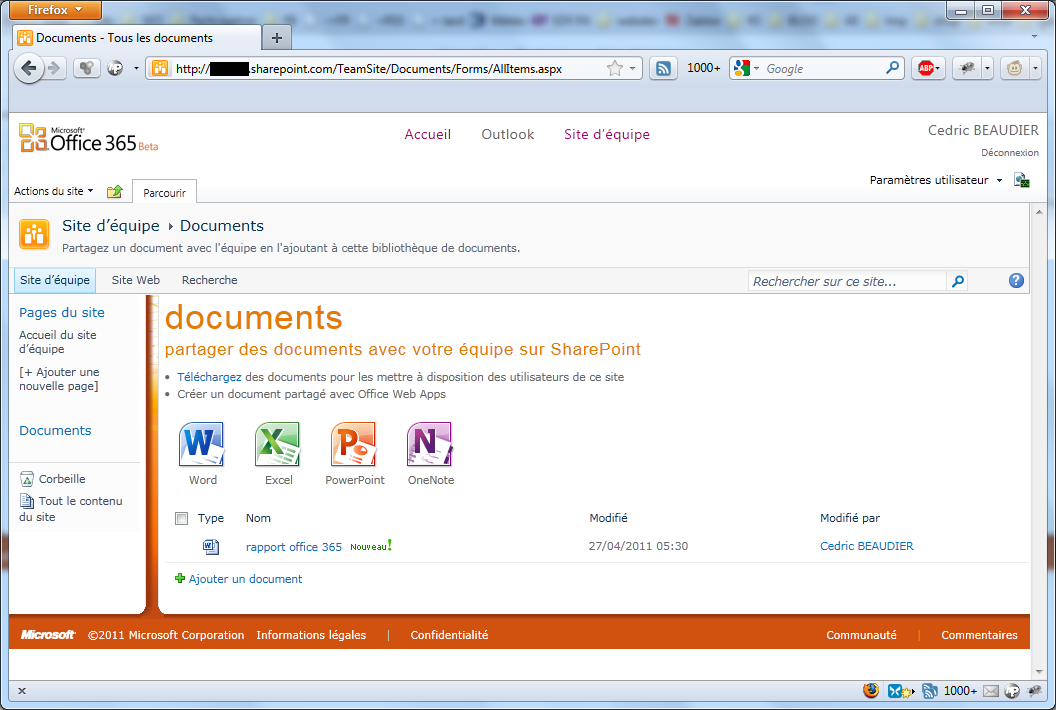1056x710 pixels.
Task: Click the RSS icon in the status bar
Action: 929,690
